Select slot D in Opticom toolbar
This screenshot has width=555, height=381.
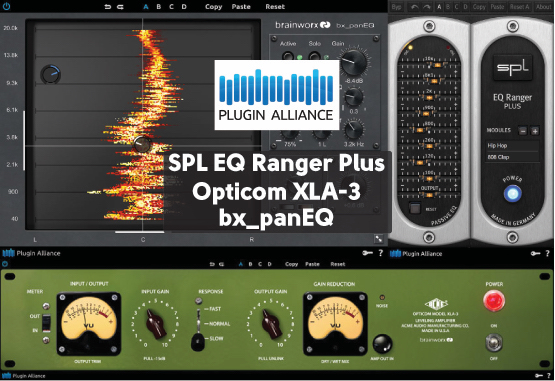(x=269, y=264)
